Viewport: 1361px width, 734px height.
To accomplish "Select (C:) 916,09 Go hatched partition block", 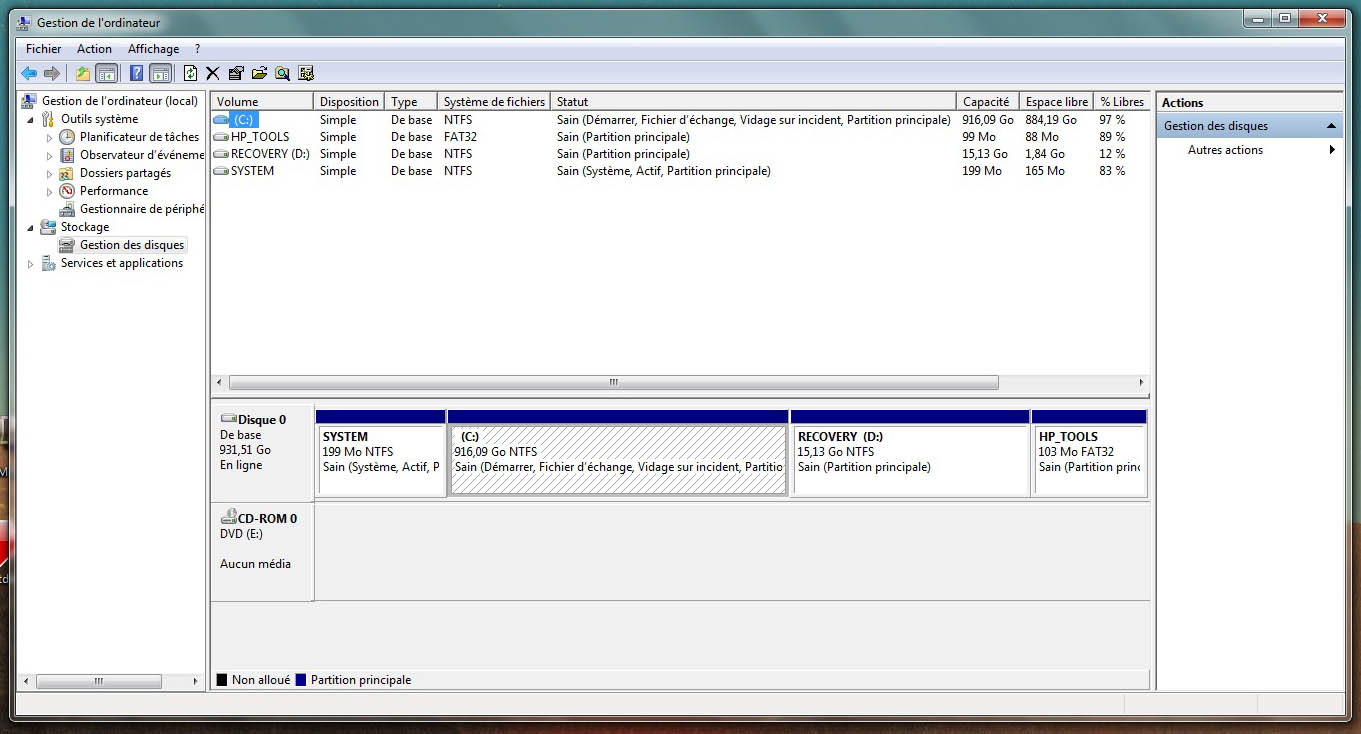I will pos(618,452).
